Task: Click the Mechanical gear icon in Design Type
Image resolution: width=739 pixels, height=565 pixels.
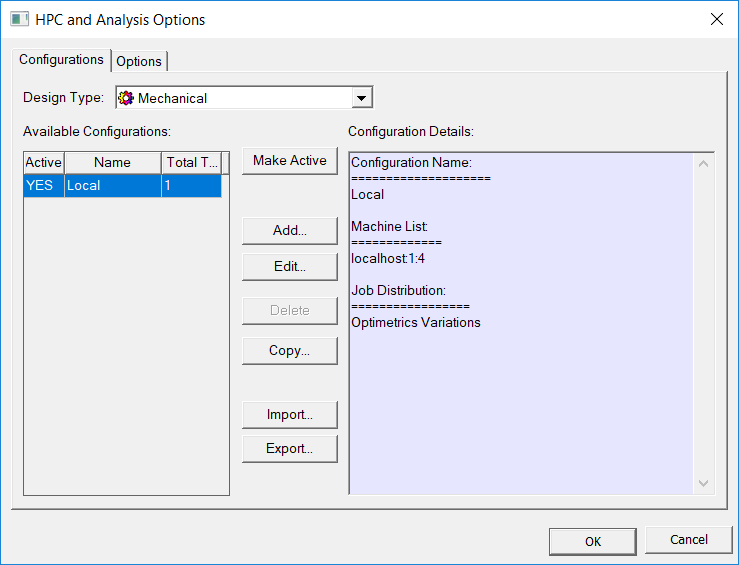Action: [x=126, y=98]
